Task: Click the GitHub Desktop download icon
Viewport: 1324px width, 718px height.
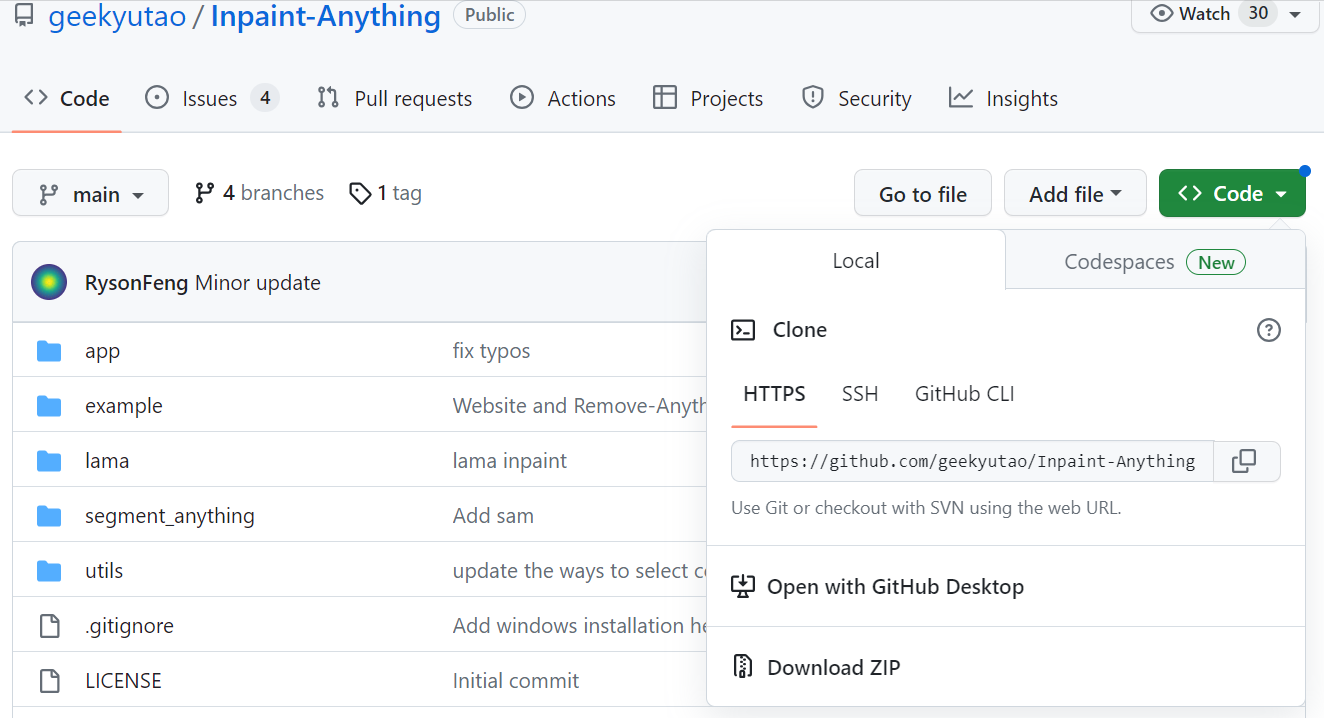Action: click(x=742, y=586)
